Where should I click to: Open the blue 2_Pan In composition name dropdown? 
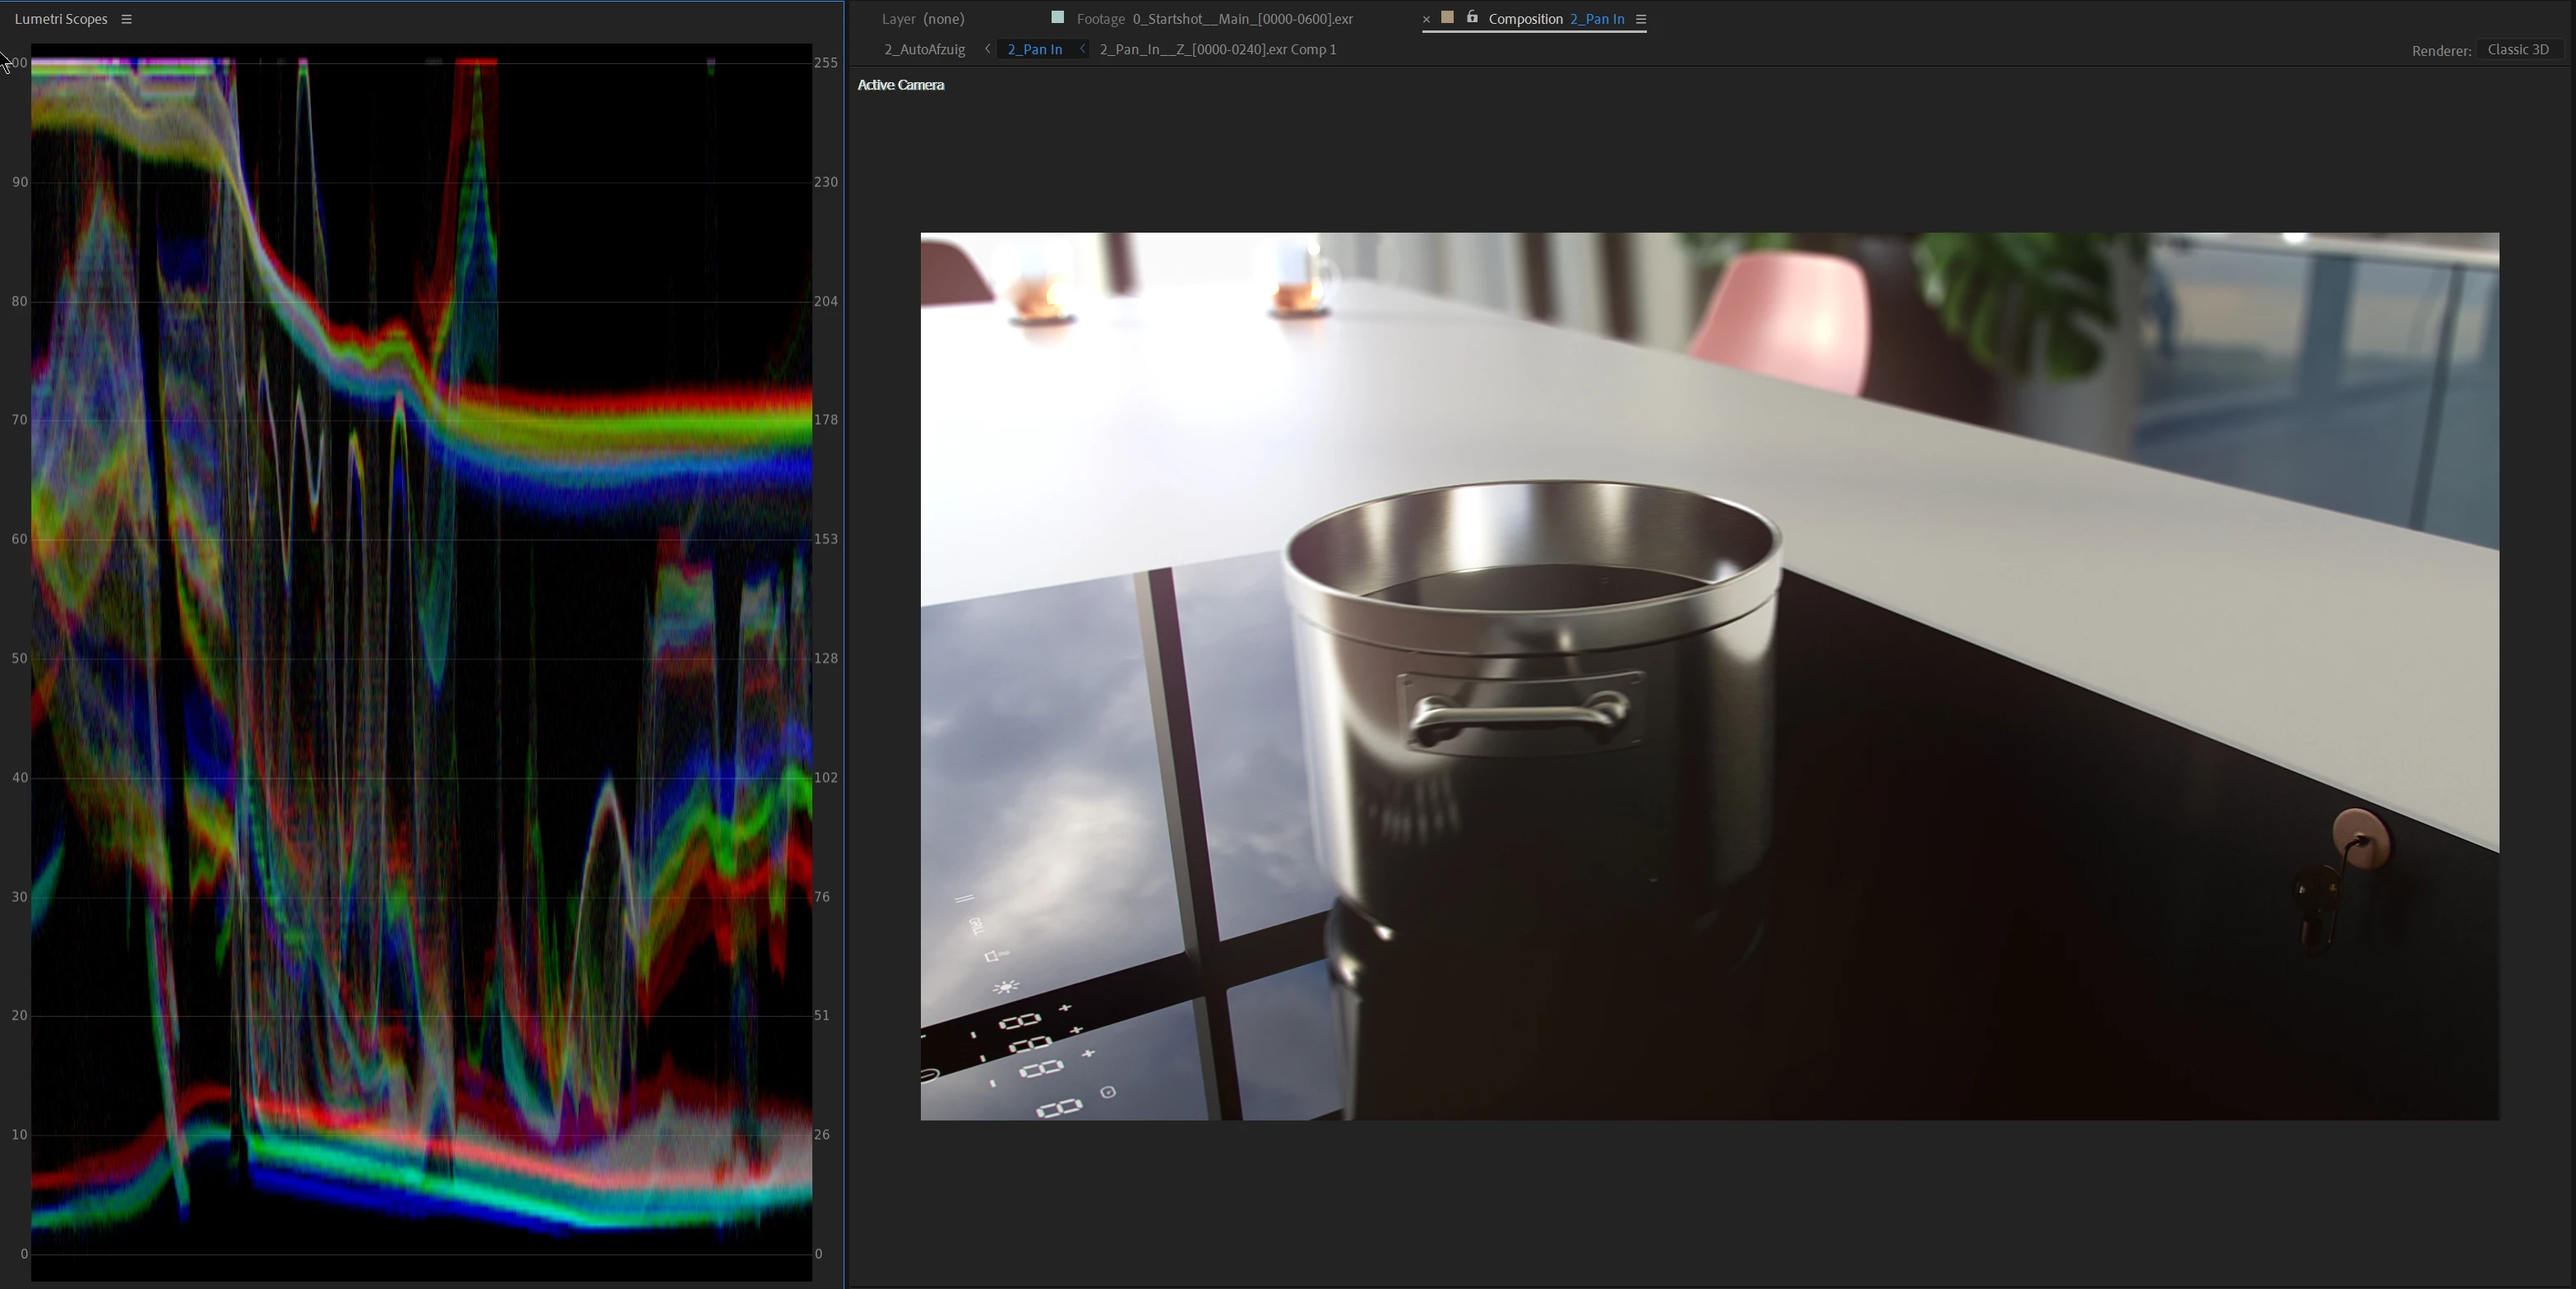click(1597, 19)
